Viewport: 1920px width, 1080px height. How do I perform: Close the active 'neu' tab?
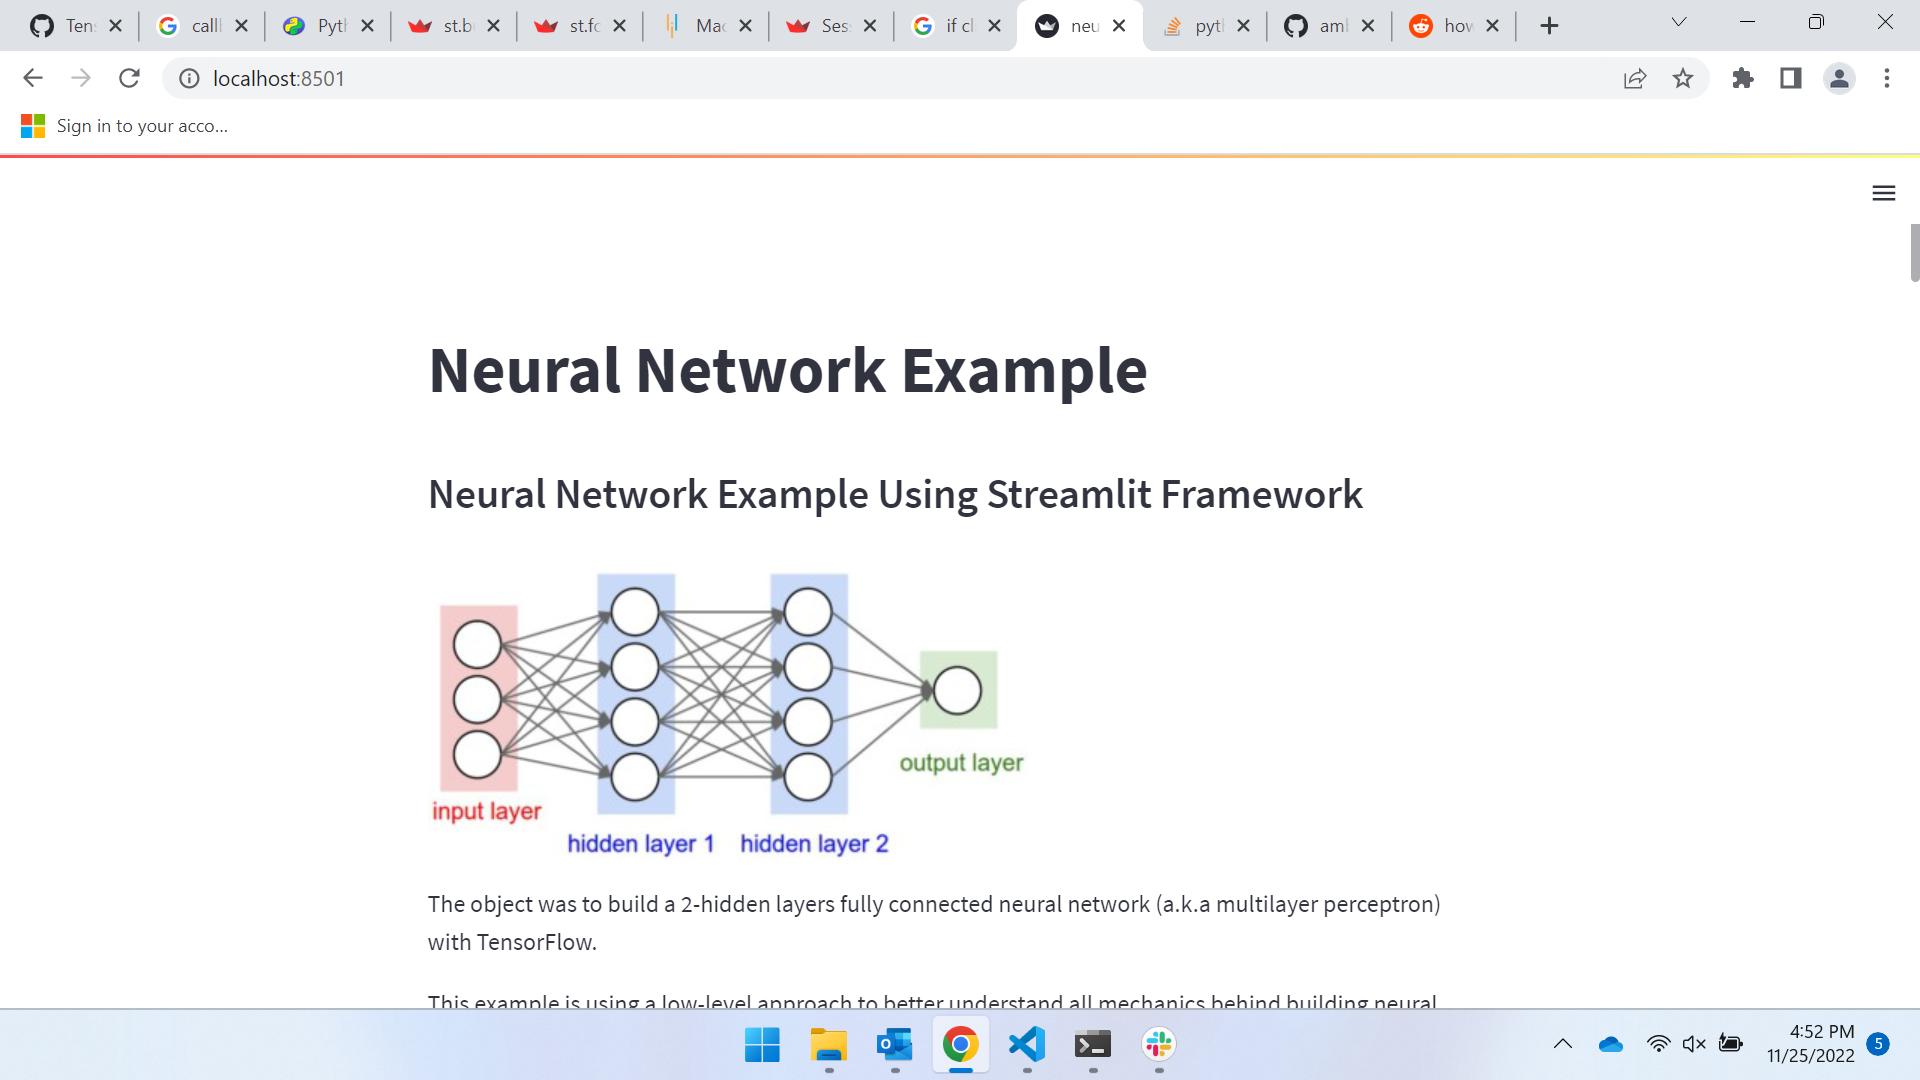1119,26
